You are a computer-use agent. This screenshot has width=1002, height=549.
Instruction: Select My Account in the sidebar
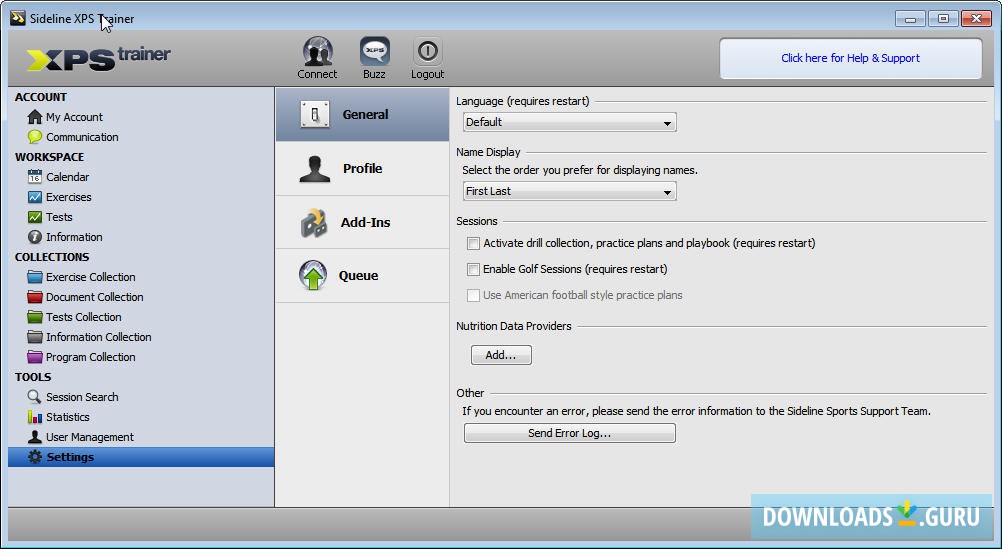[x=74, y=117]
